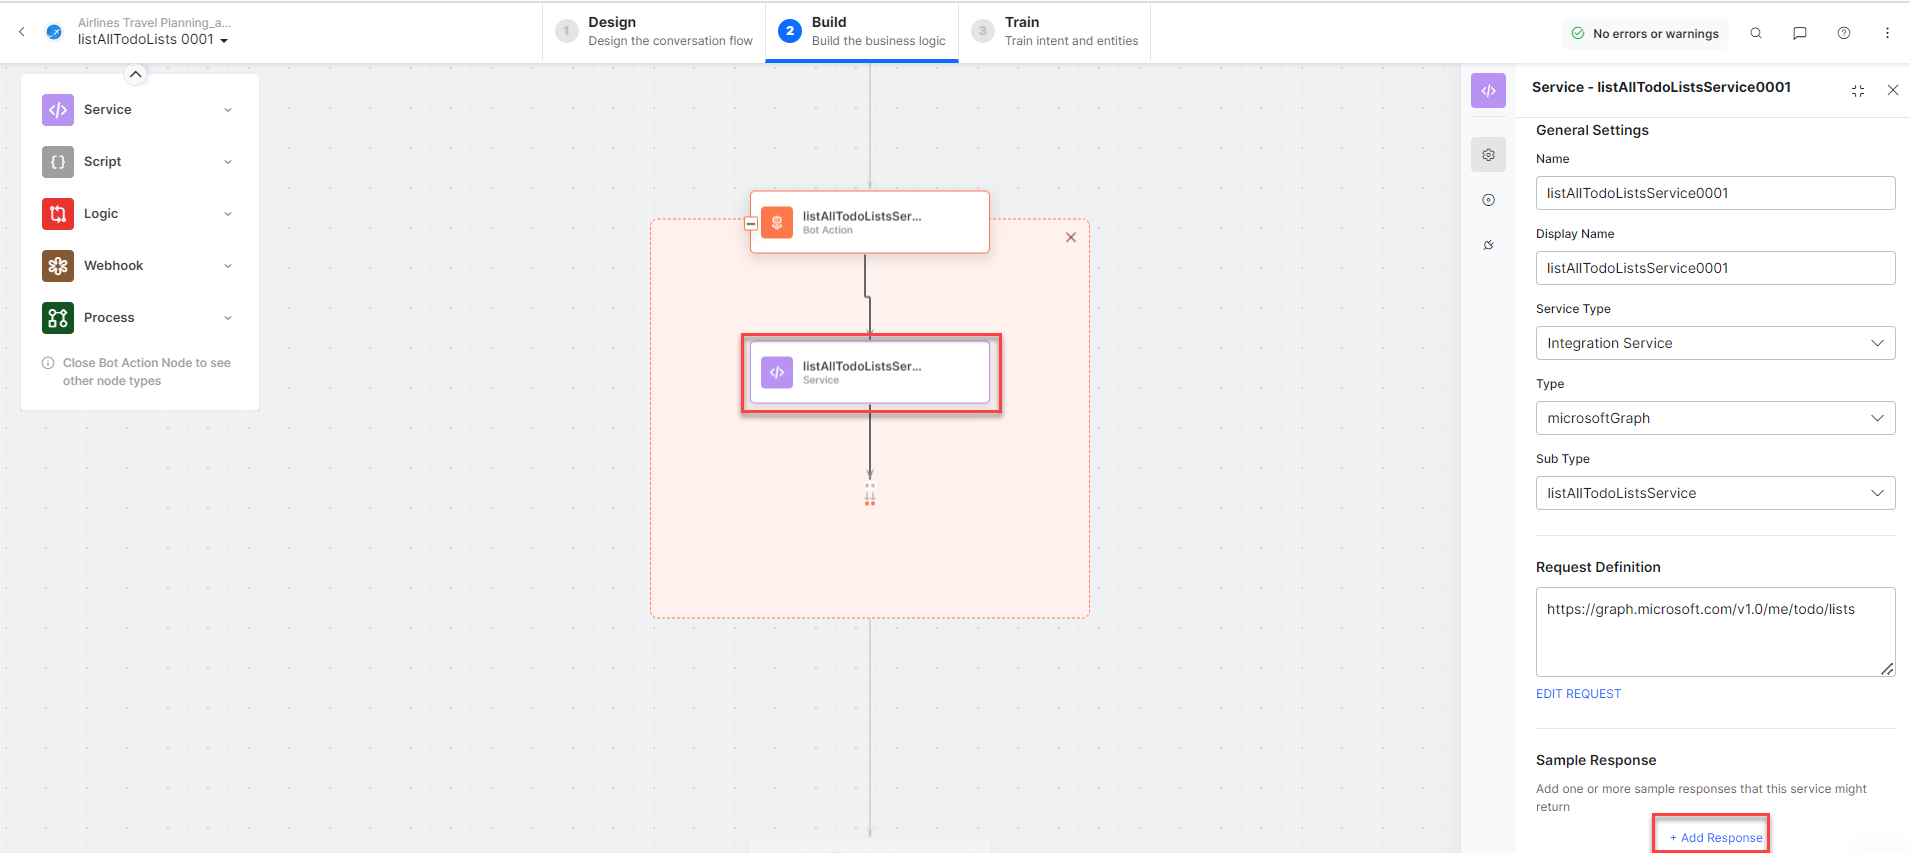Image resolution: width=1910 pixels, height=853 pixels.
Task: Switch to the Train tab
Action: pyautogui.click(x=1055, y=32)
